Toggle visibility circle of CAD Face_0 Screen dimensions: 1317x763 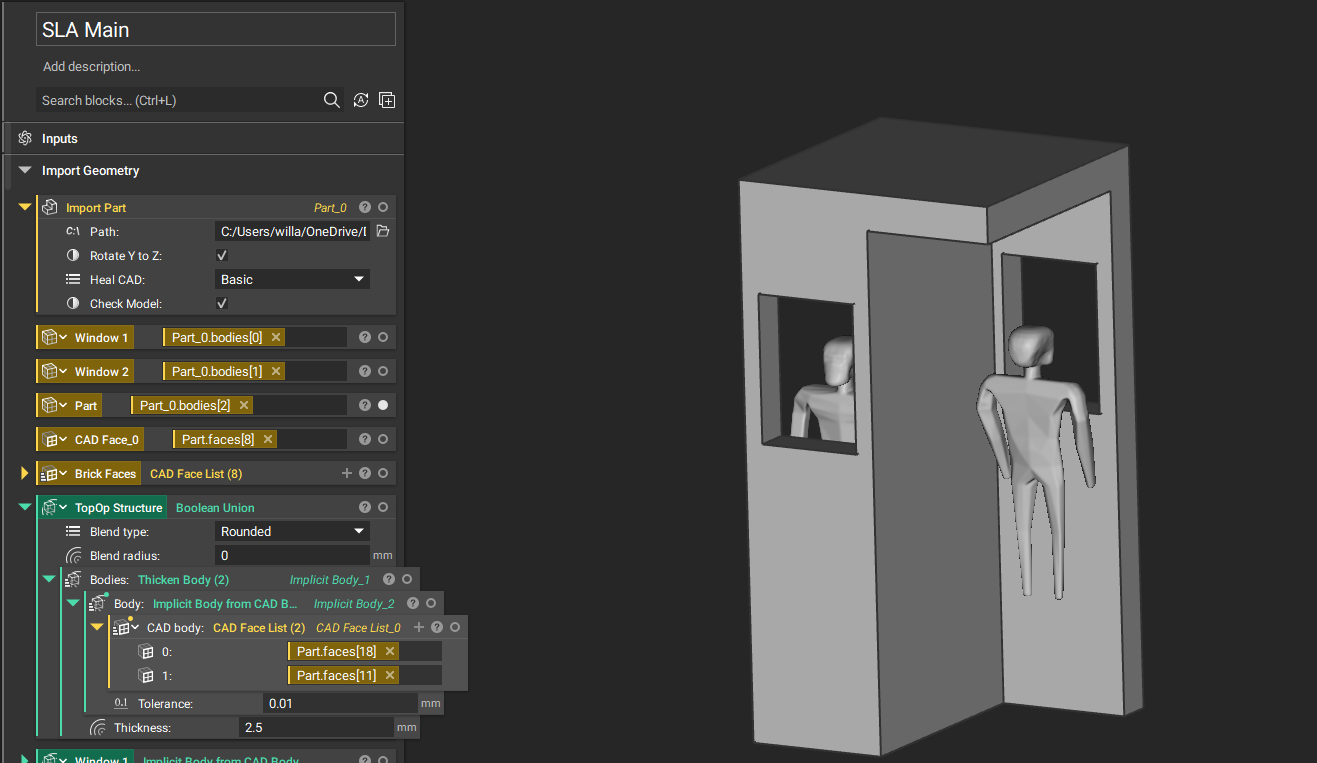(x=383, y=439)
